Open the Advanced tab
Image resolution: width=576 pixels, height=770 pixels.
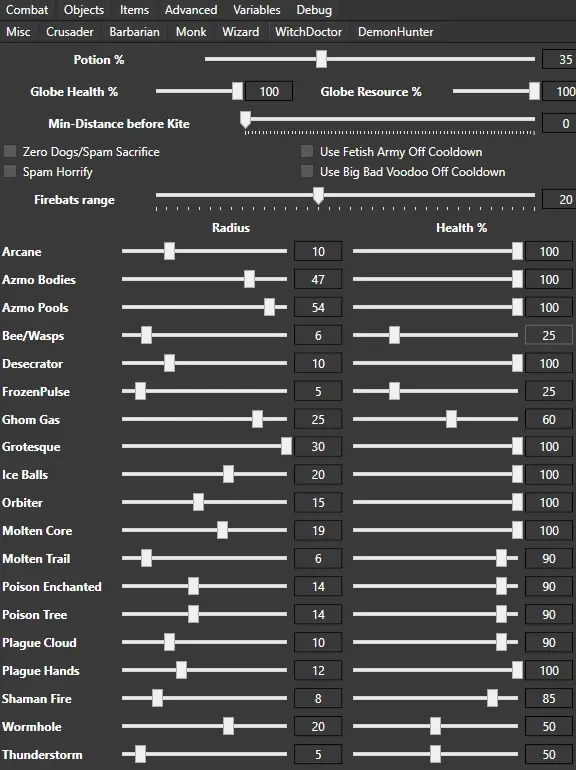click(x=191, y=10)
